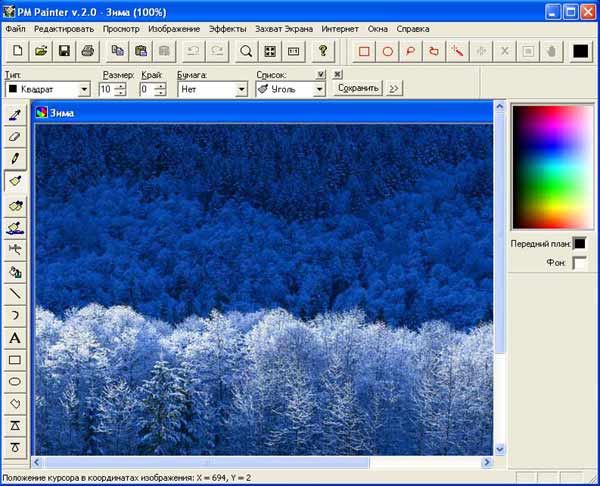
Task: Click the Print icon in toolbar
Action: 87,50
